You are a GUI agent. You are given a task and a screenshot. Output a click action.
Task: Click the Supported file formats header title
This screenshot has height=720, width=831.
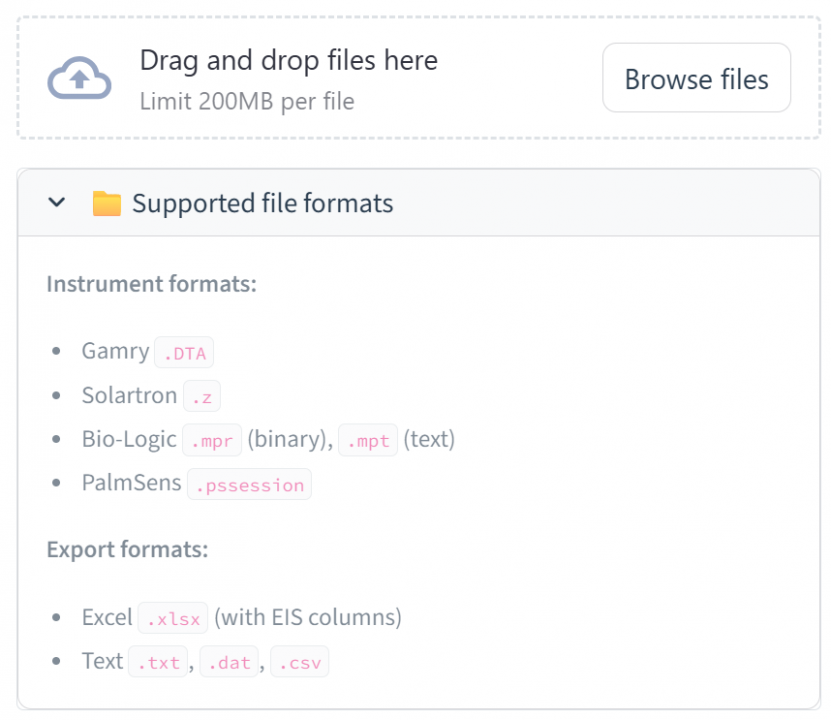click(262, 203)
